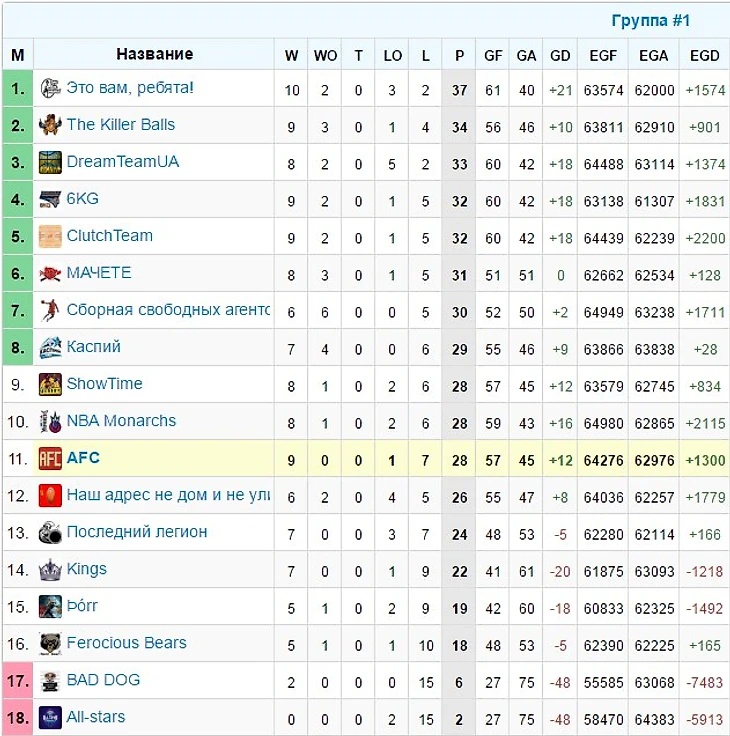Click the 6KG team logo icon
Screen dimensions: 730x736
pyautogui.click(x=50, y=199)
